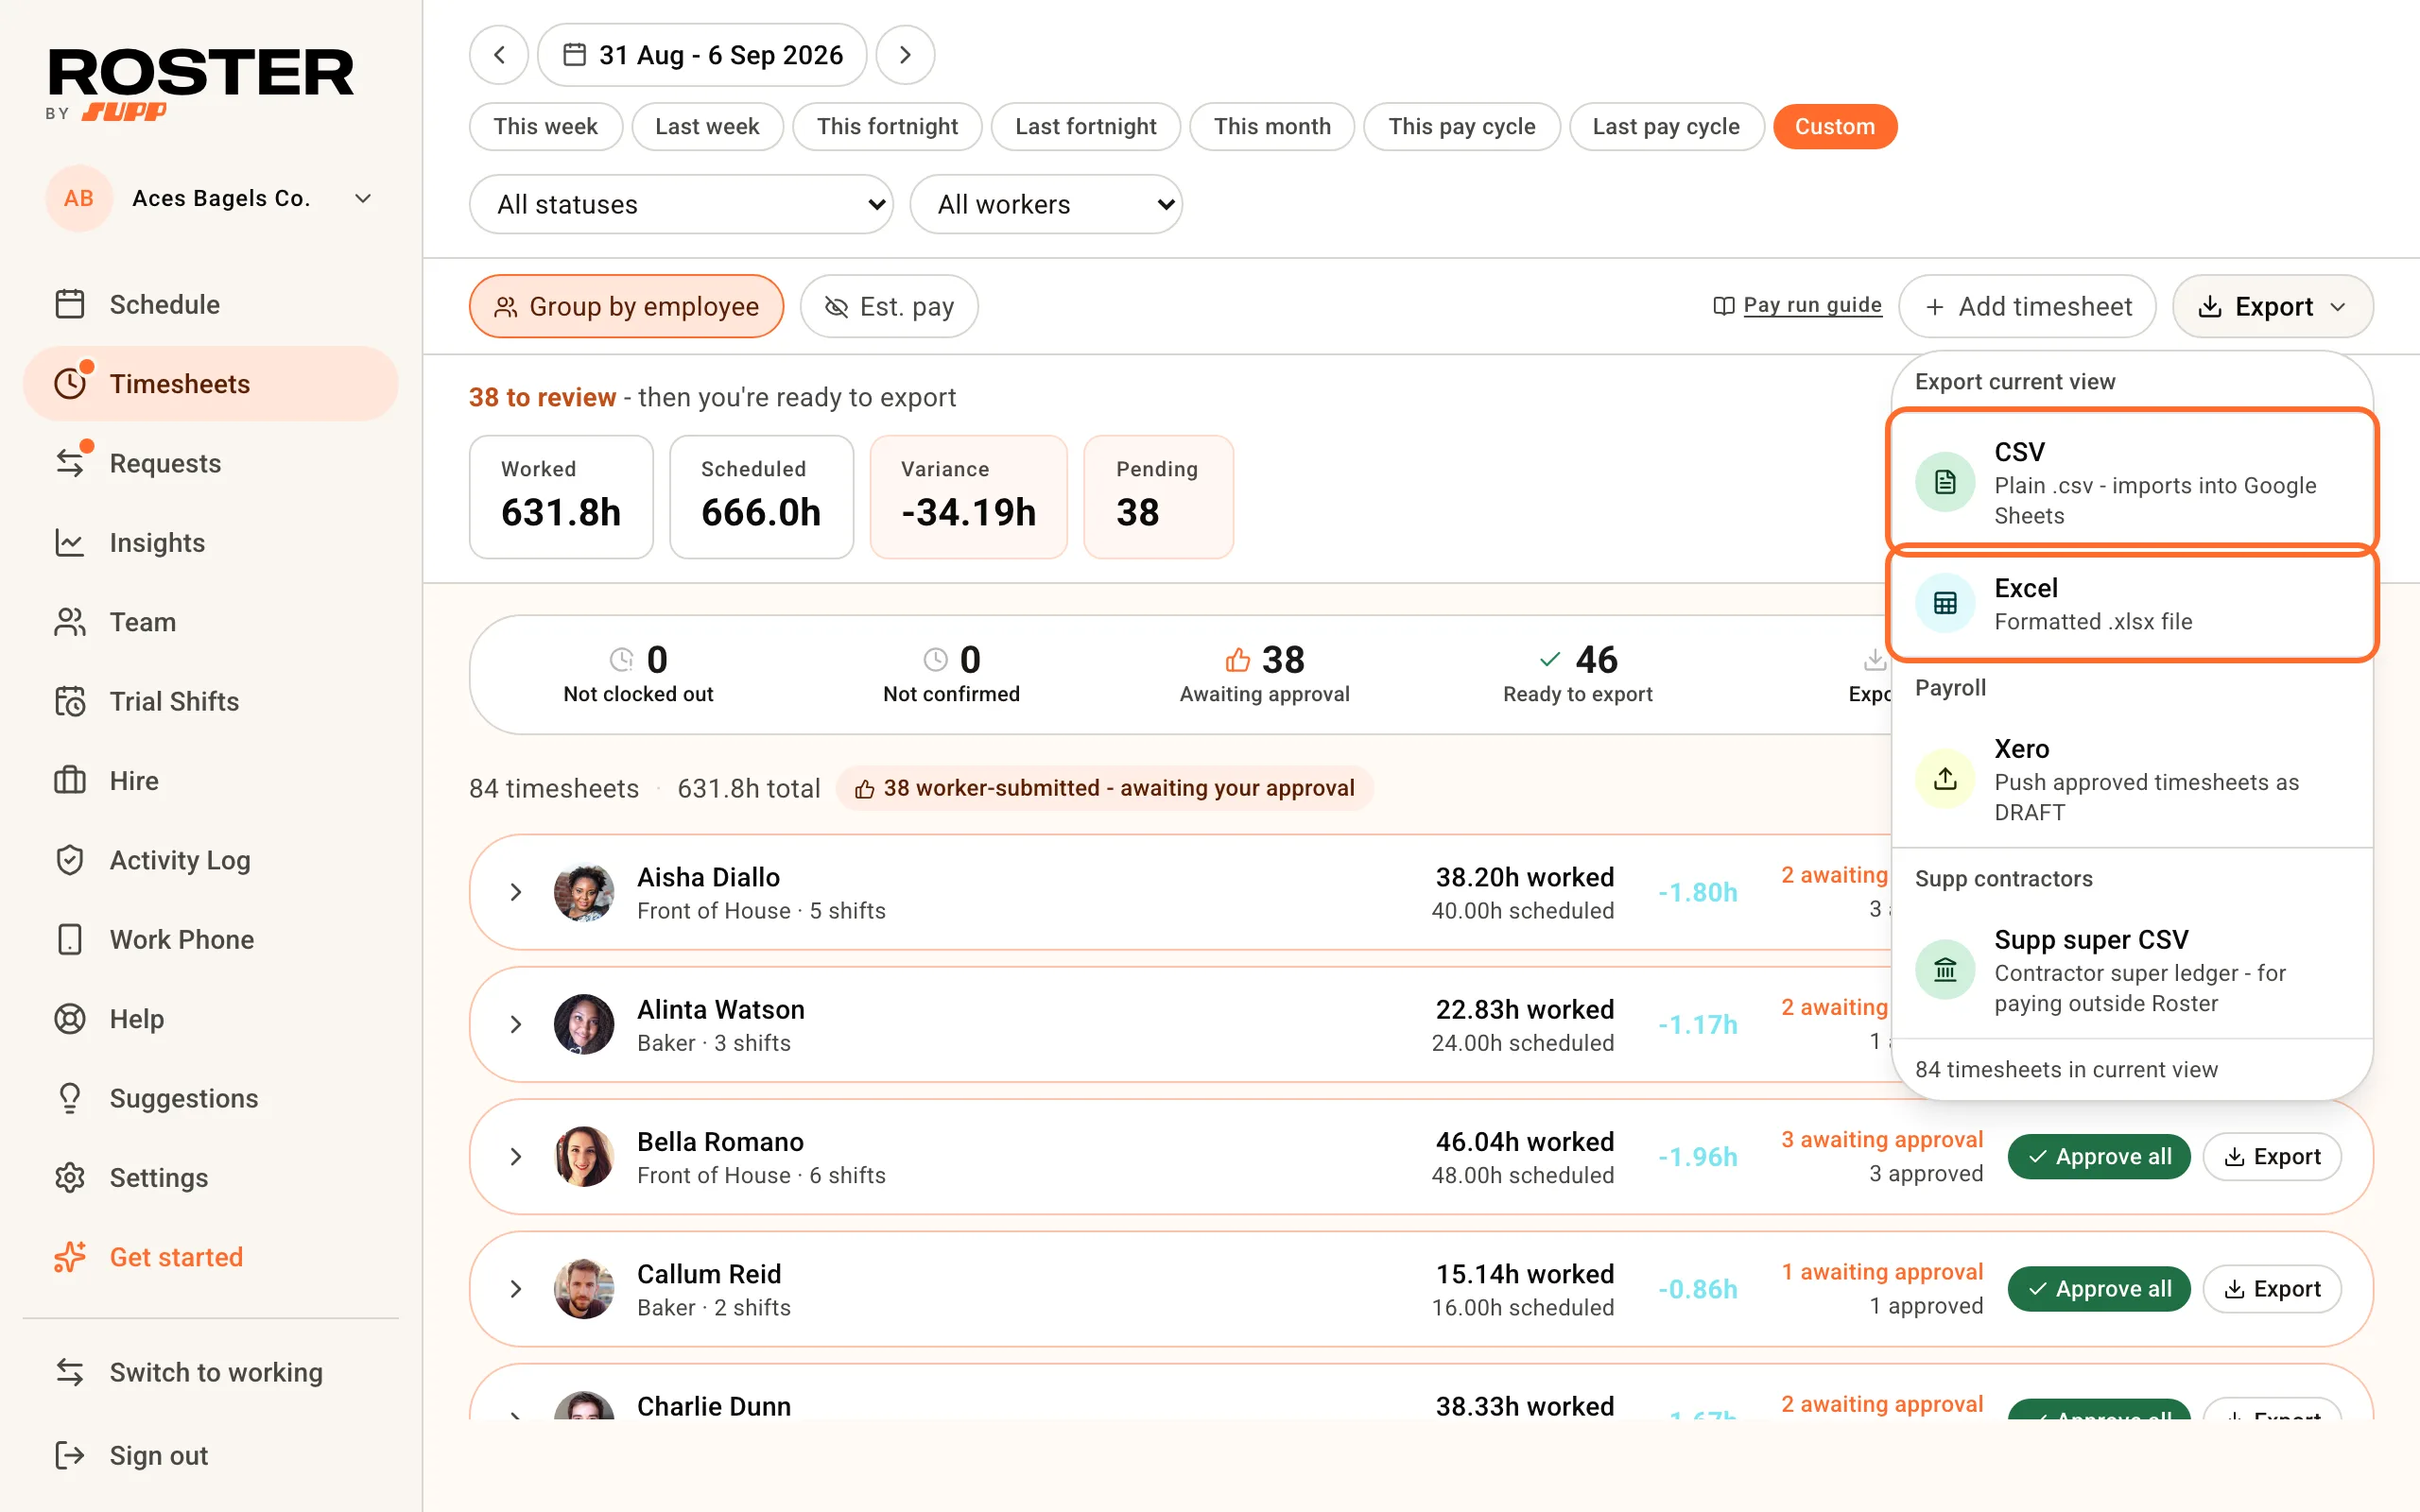This screenshot has height=1512, width=2420.
Task: Click the Sign out door icon
Action: (70, 1455)
